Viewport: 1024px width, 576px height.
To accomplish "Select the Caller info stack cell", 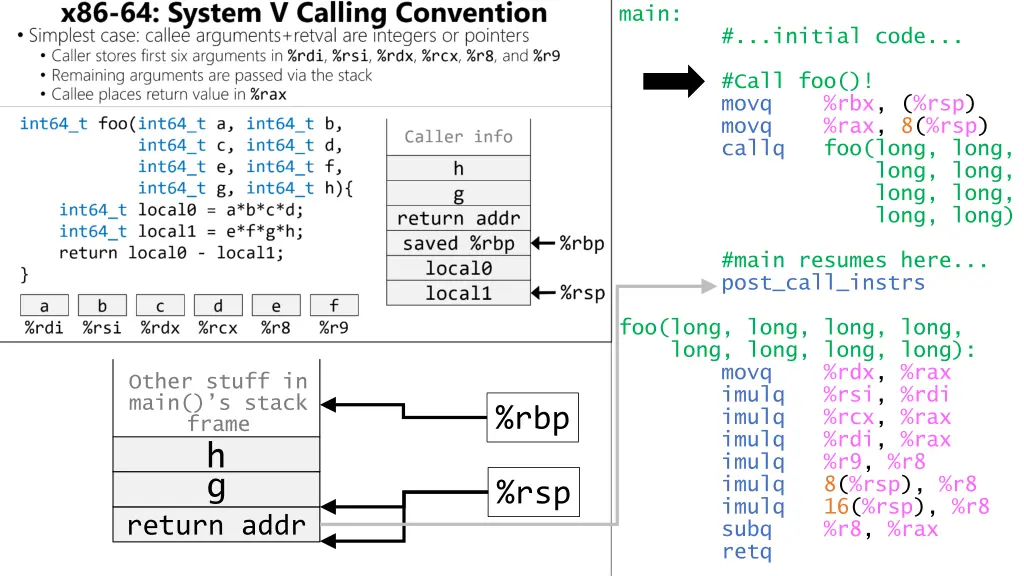I will 458,137.
